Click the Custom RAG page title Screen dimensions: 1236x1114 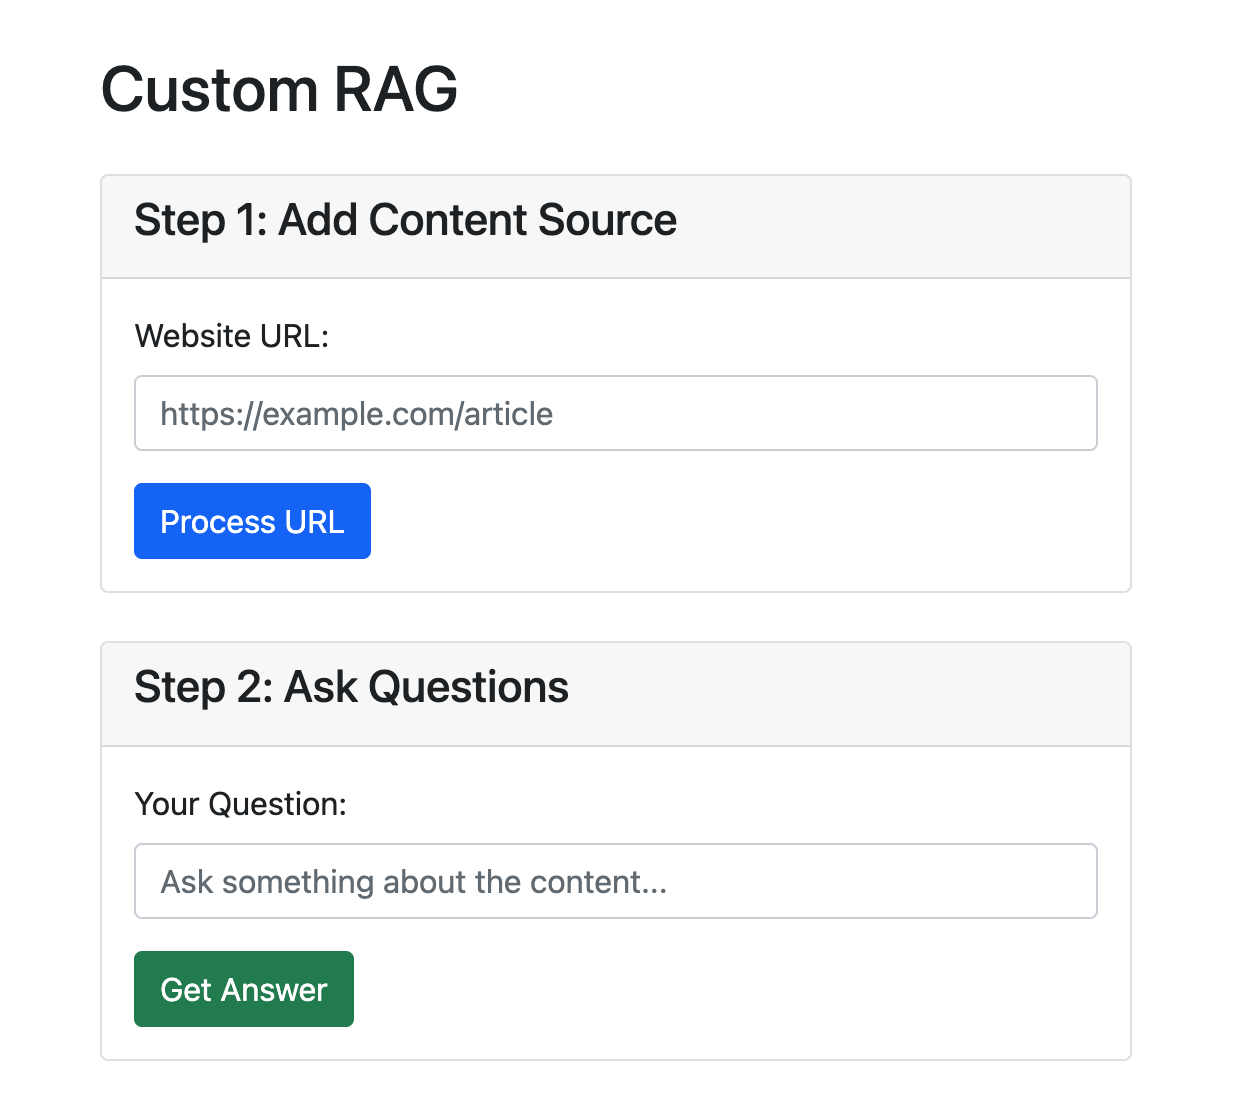[279, 90]
